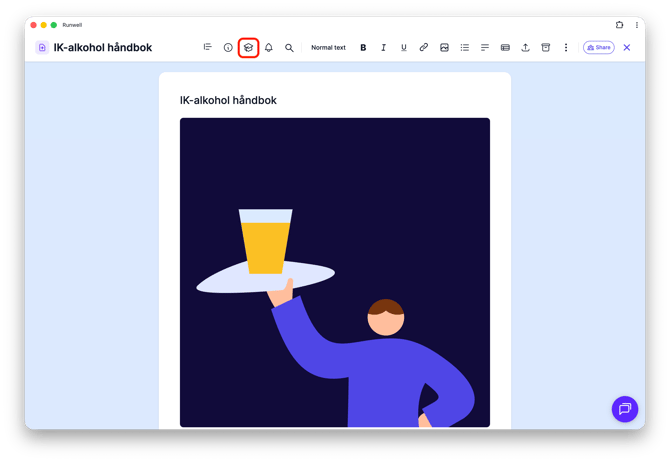Viewport: 670px width, 462px height.
Task: Export the document with the upload icon
Action: [x=525, y=47]
